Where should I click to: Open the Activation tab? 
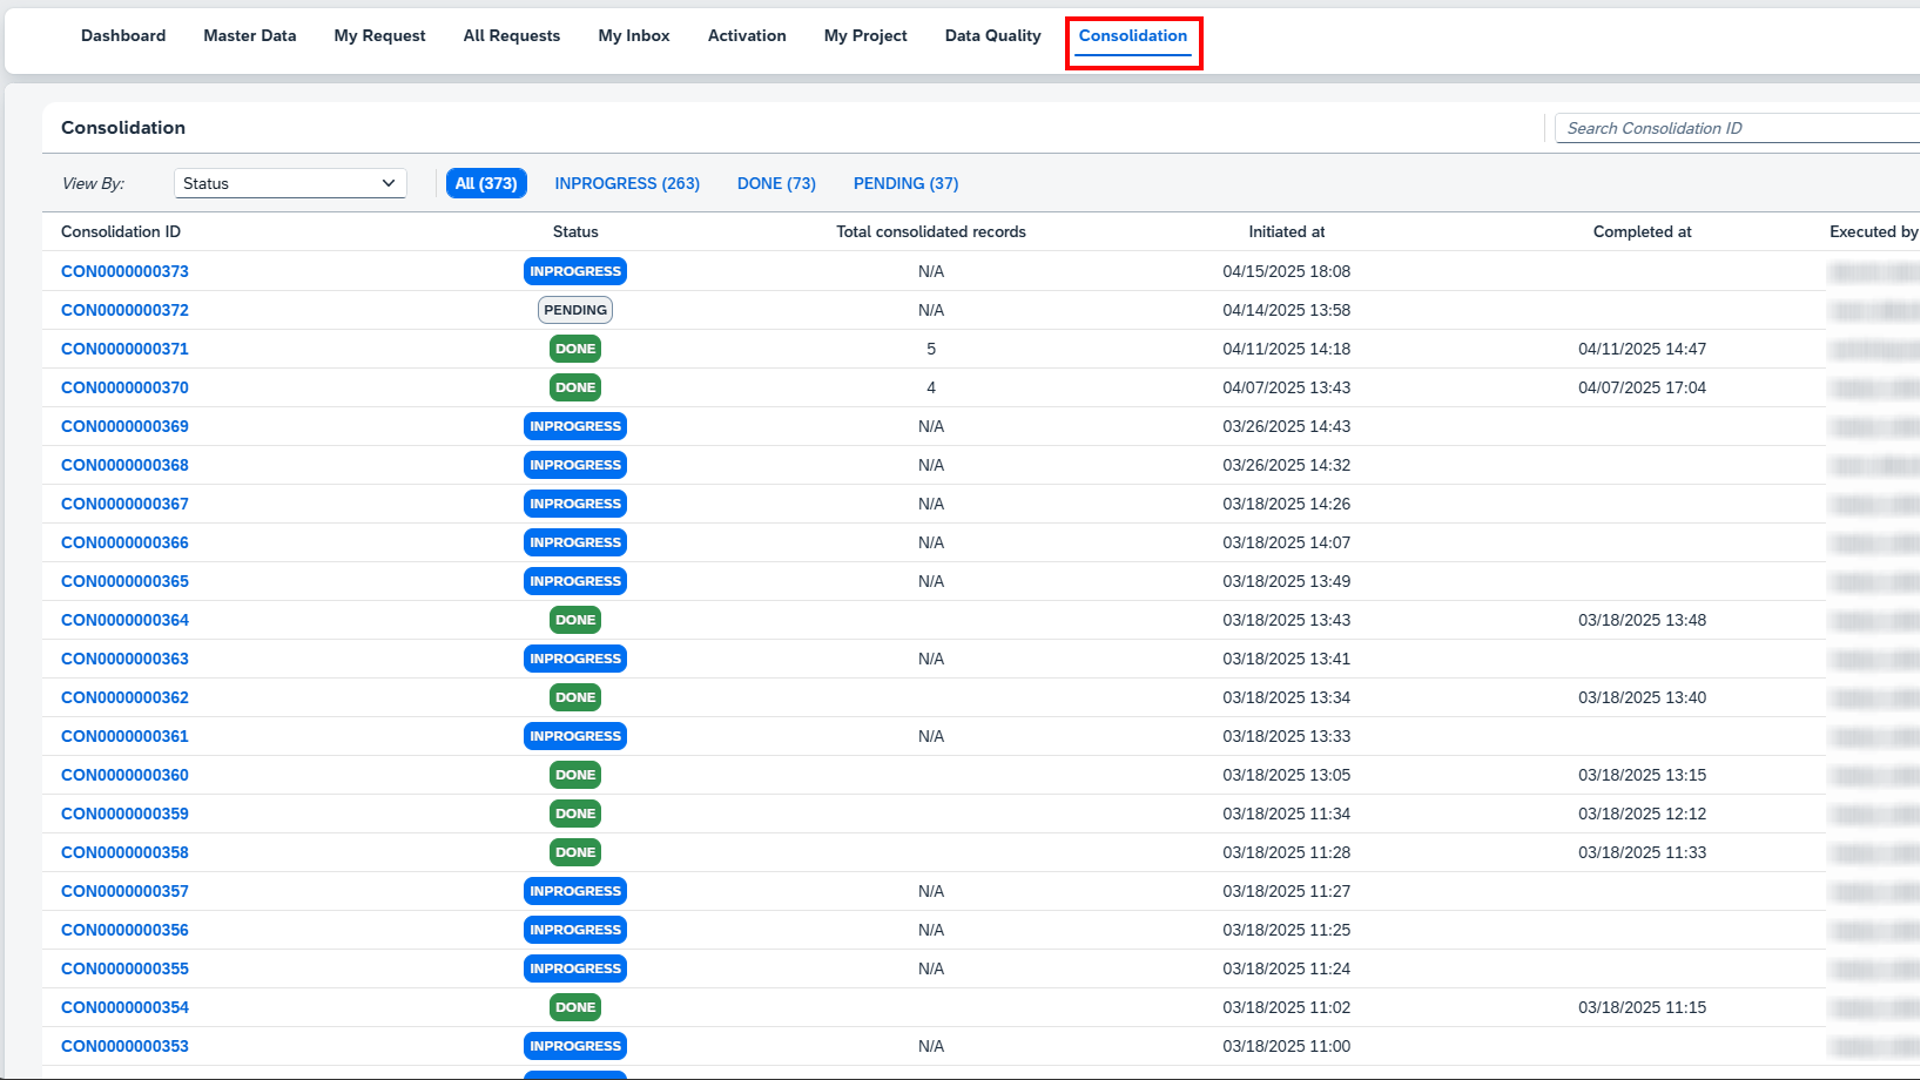pos(746,36)
